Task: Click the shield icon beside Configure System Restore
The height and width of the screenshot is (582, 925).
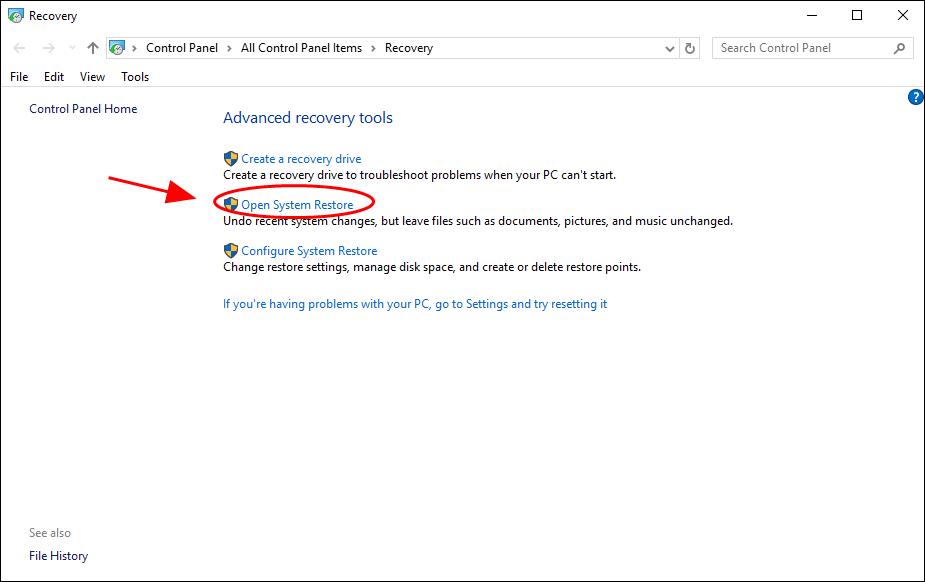Action: tap(231, 251)
